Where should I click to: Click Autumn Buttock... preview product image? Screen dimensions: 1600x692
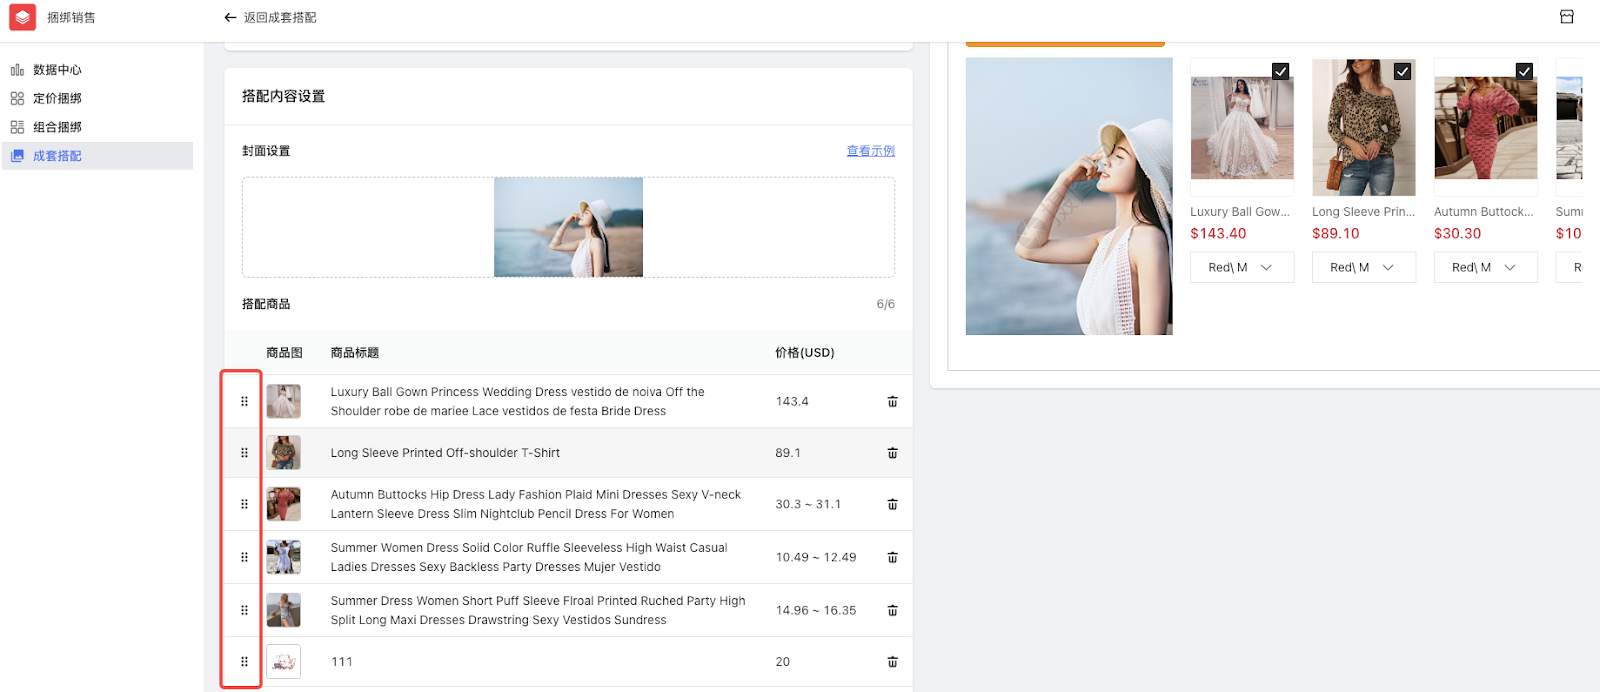click(x=1486, y=127)
